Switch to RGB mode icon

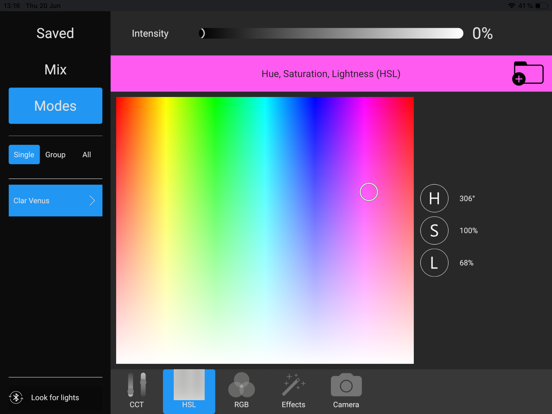(x=242, y=385)
